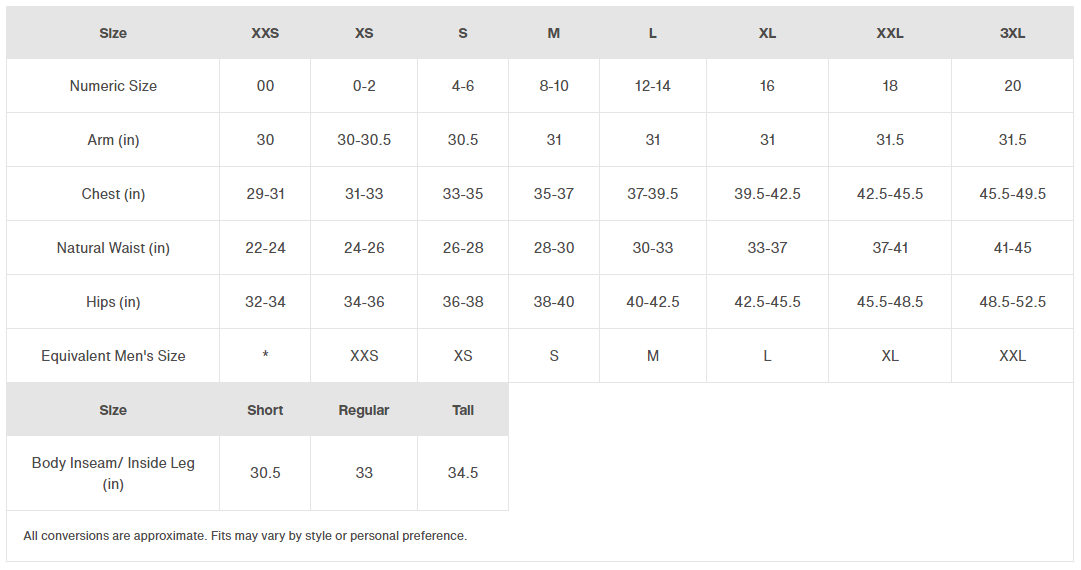Select the Hips (in) row label
1081x570 pixels.
113,302
